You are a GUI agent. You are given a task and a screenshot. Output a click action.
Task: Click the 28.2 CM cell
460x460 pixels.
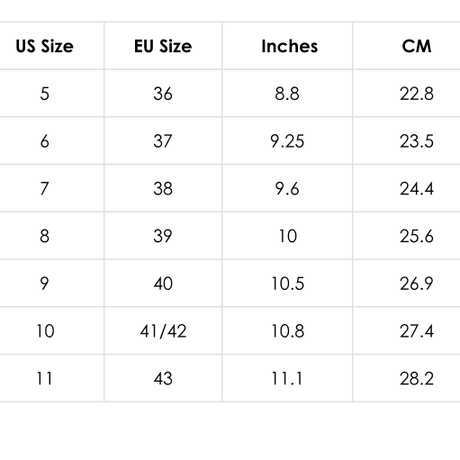[x=407, y=378]
